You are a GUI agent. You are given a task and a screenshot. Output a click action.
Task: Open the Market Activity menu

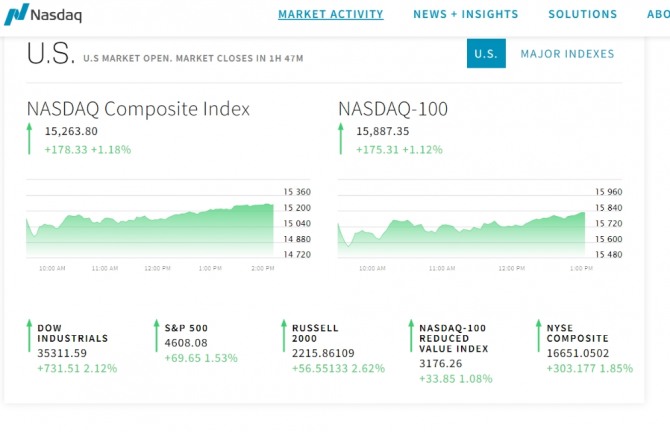330,15
